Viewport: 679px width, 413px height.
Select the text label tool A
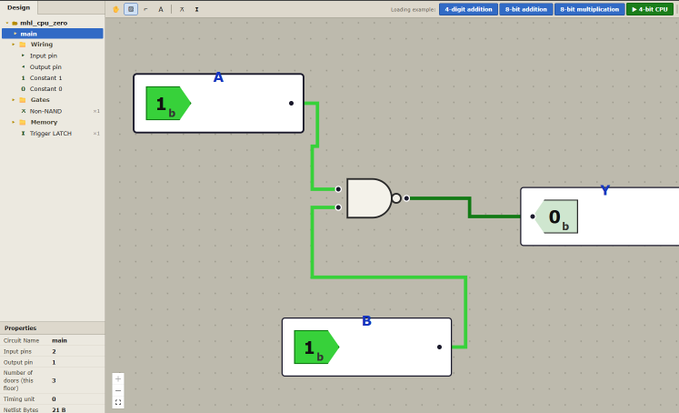pos(161,9)
